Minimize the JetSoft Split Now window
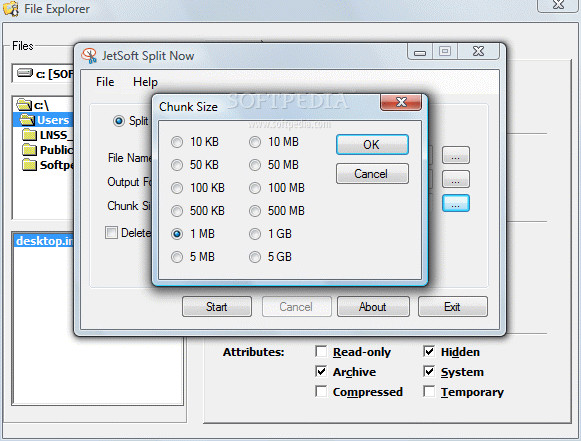Image resolution: width=581 pixels, height=441 pixels. pos(420,52)
